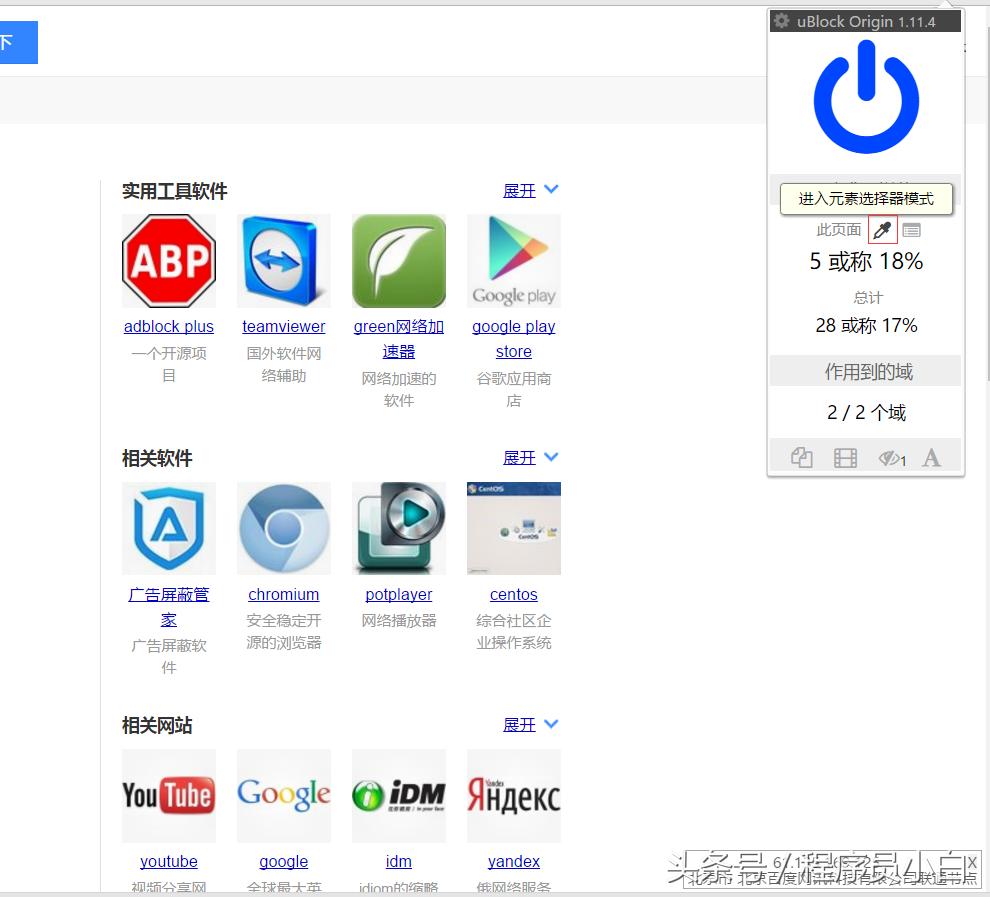The image size is (990, 897).
Task: Click the blue shield 广告屏蔽管家 icon
Action: [x=169, y=528]
